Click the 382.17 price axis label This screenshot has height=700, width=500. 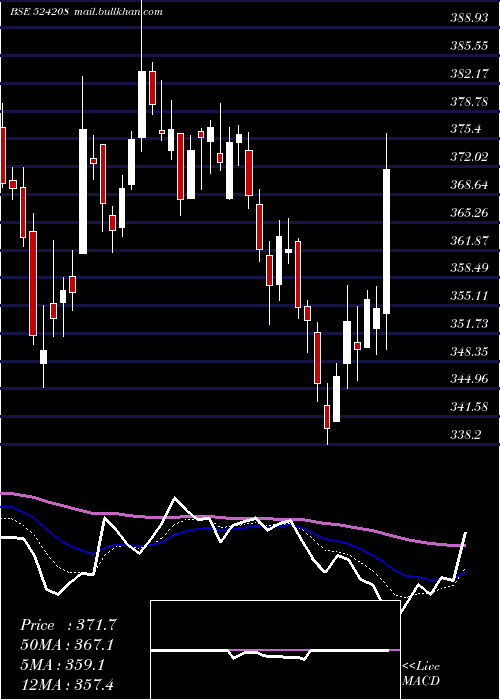(470, 74)
